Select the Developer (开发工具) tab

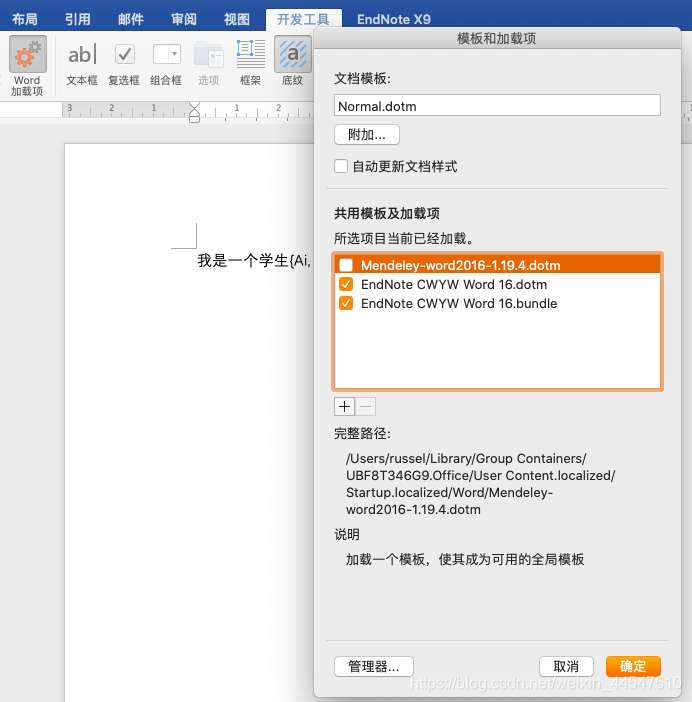click(x=303, y=19)
